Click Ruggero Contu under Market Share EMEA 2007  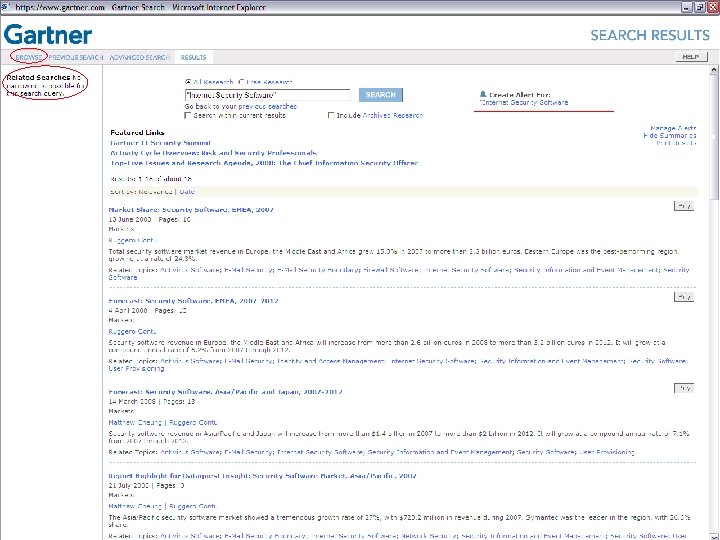tap(133, 240)
